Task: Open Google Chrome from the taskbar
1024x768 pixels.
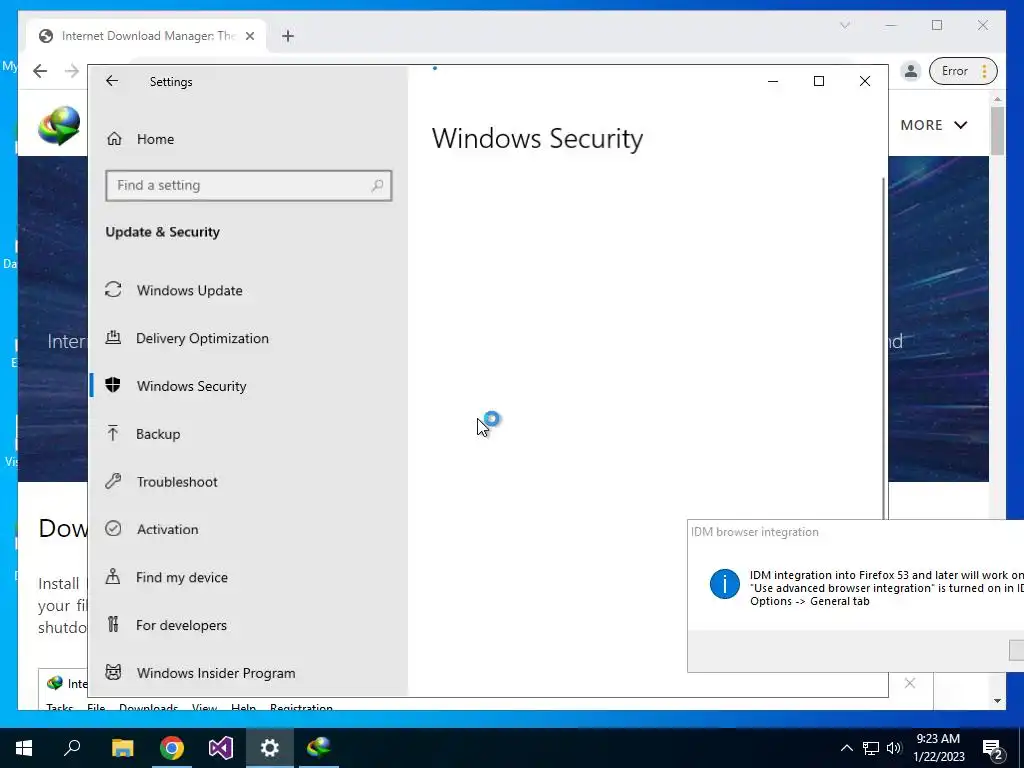Action: point(172,748)
